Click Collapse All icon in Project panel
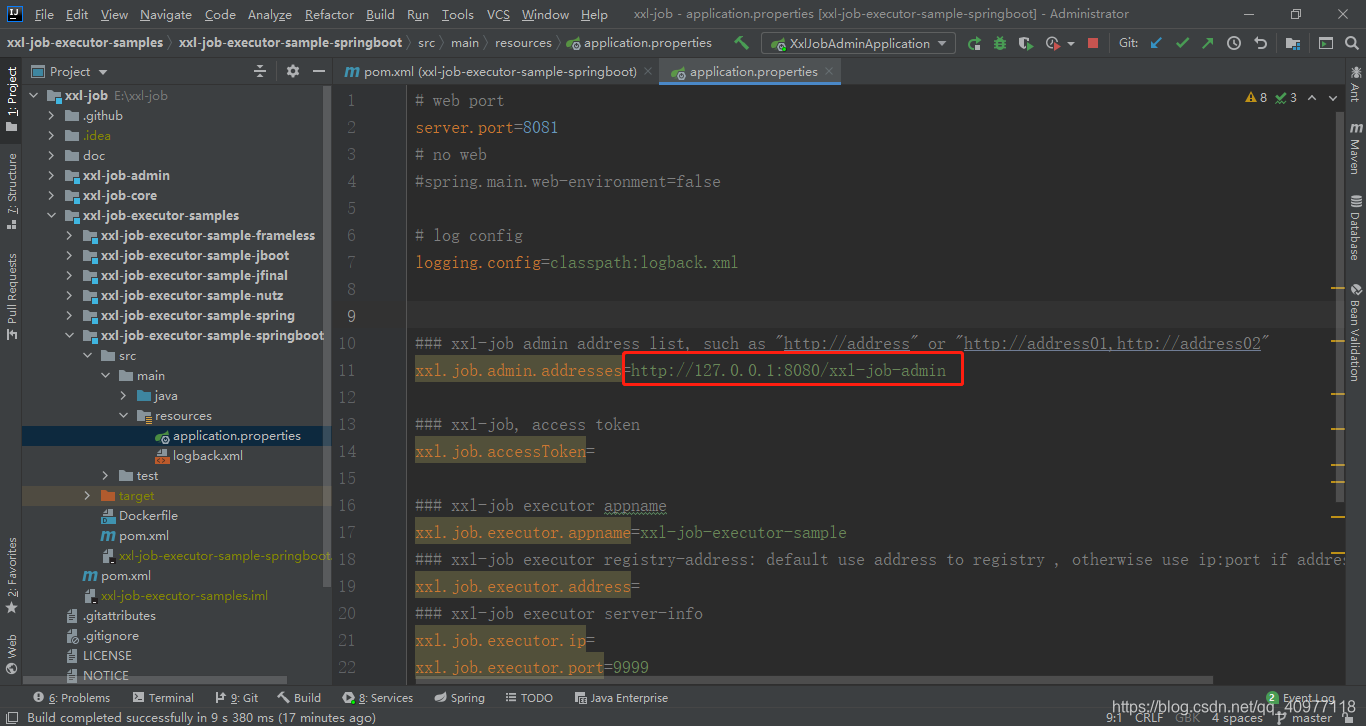The height and width of the screenshot is (726, 1366). point(260,71)
